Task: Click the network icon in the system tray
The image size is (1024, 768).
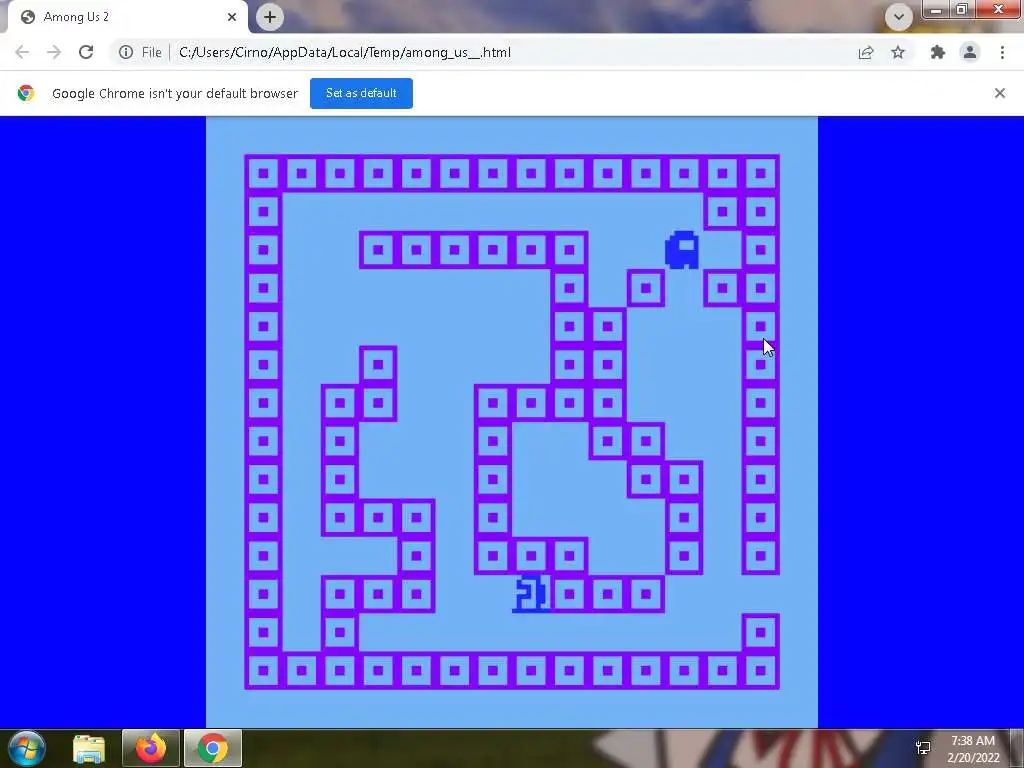Action: pyautogui.click(x=923, y=748)
